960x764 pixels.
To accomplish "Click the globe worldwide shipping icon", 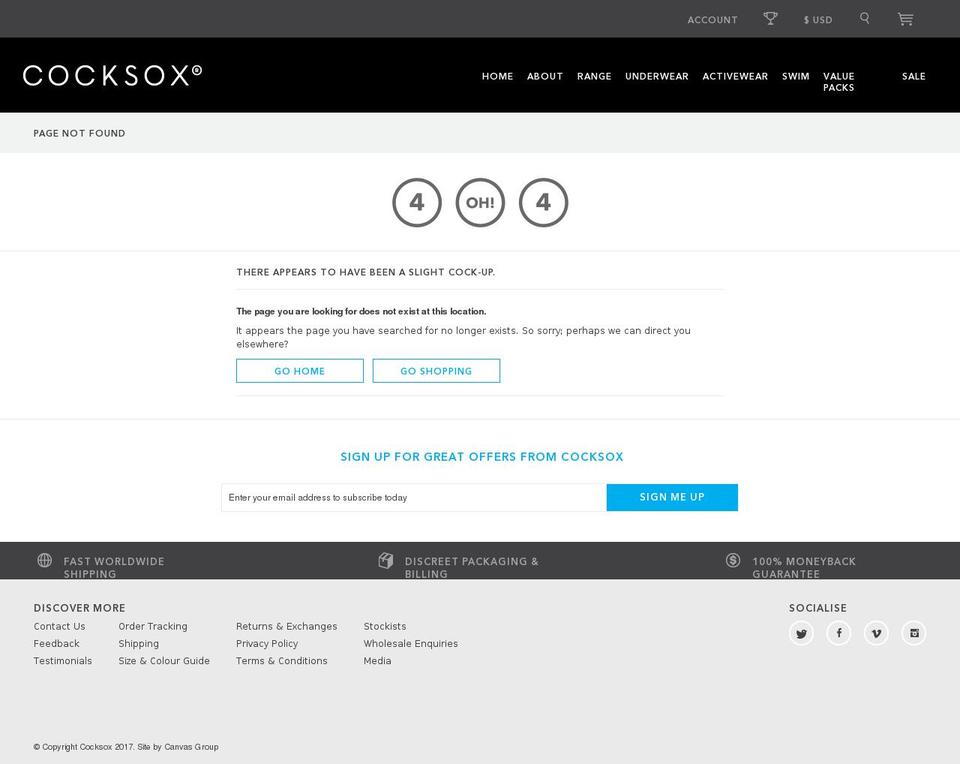I will pyautogui.click(x=45, y=560).
